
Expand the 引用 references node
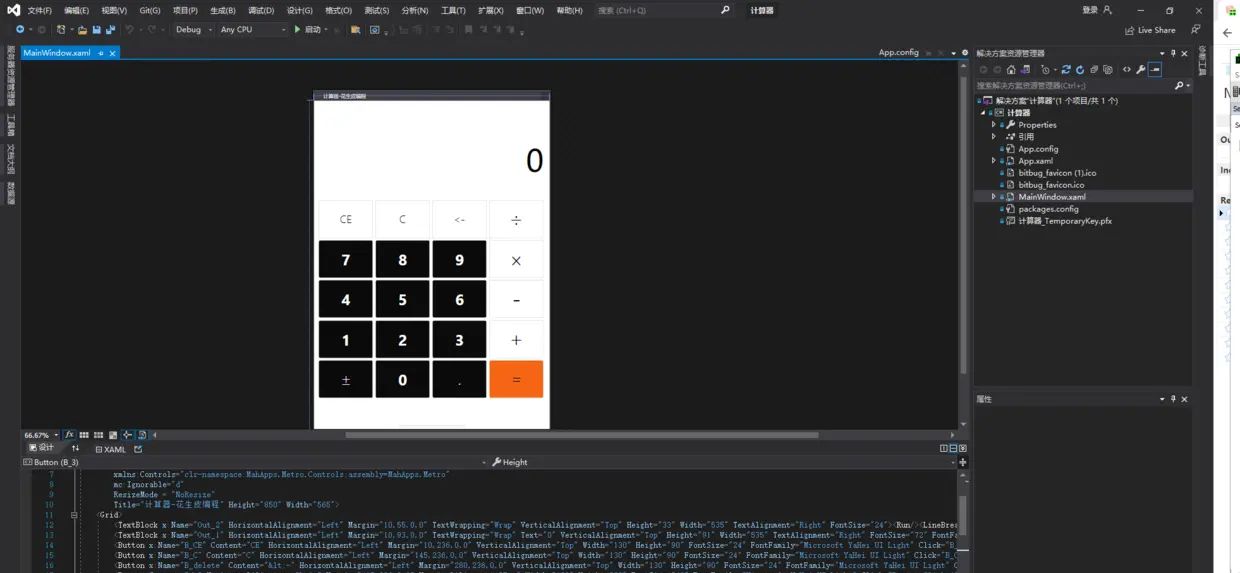(x=993, y=137)
